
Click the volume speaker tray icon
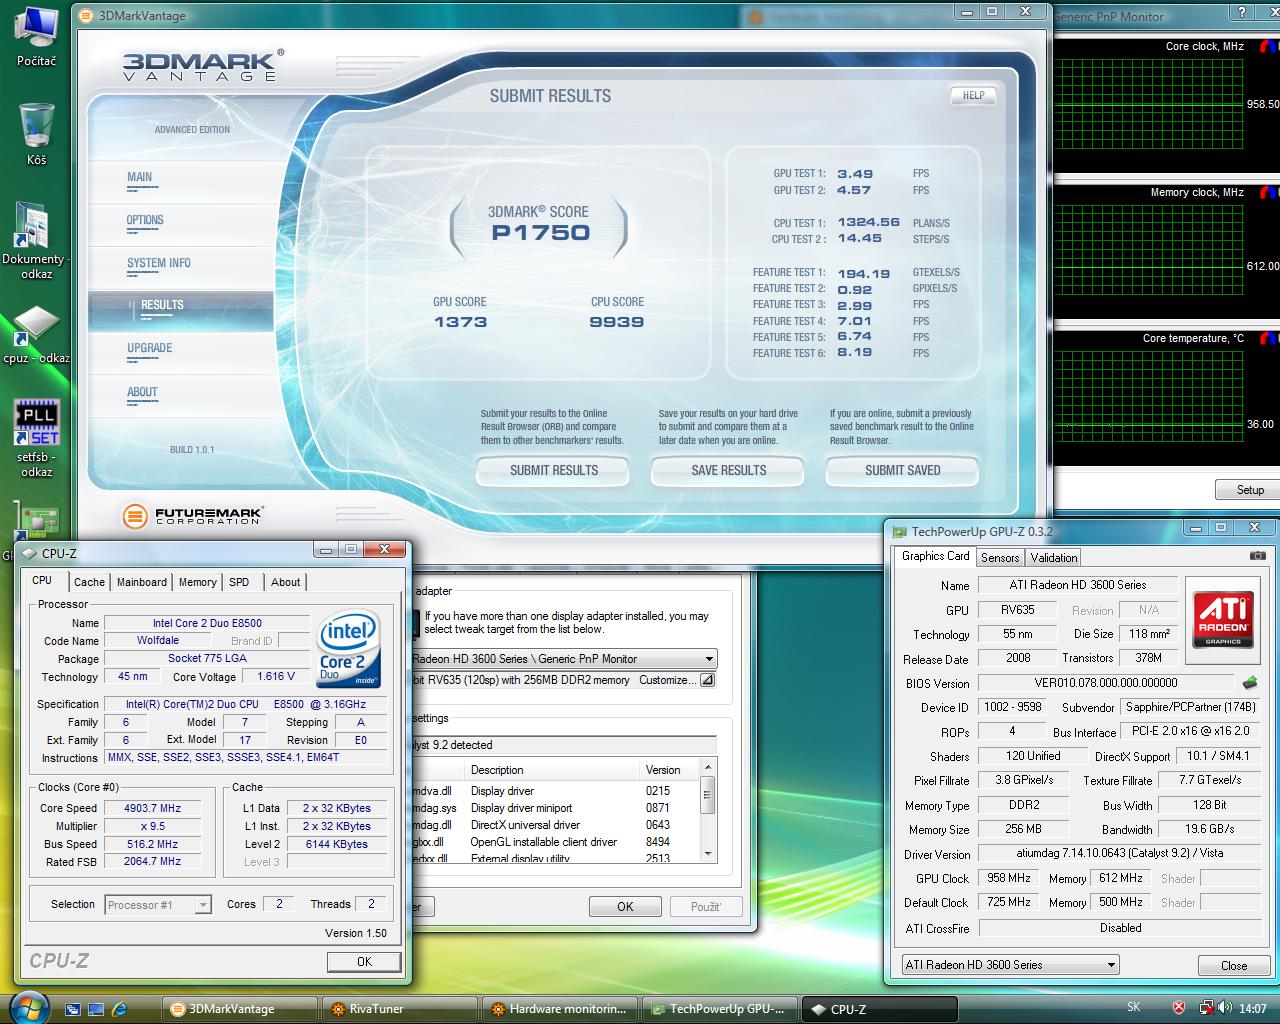click(x=1224, y=1008)
